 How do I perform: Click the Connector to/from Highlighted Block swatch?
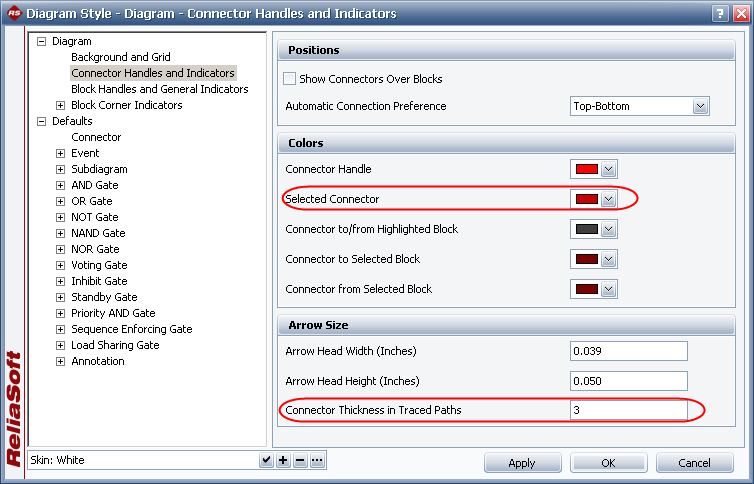(586, 230)
